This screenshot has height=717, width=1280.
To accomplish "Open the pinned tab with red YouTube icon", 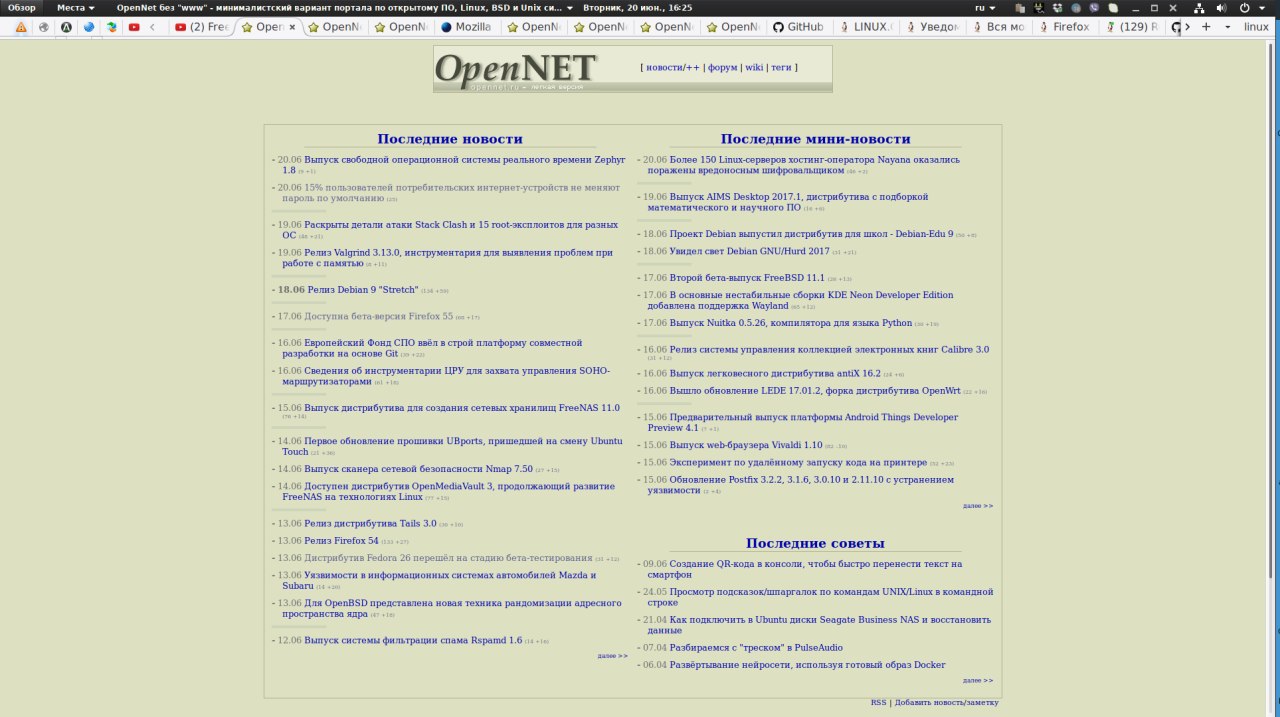I will pos(134,27).
